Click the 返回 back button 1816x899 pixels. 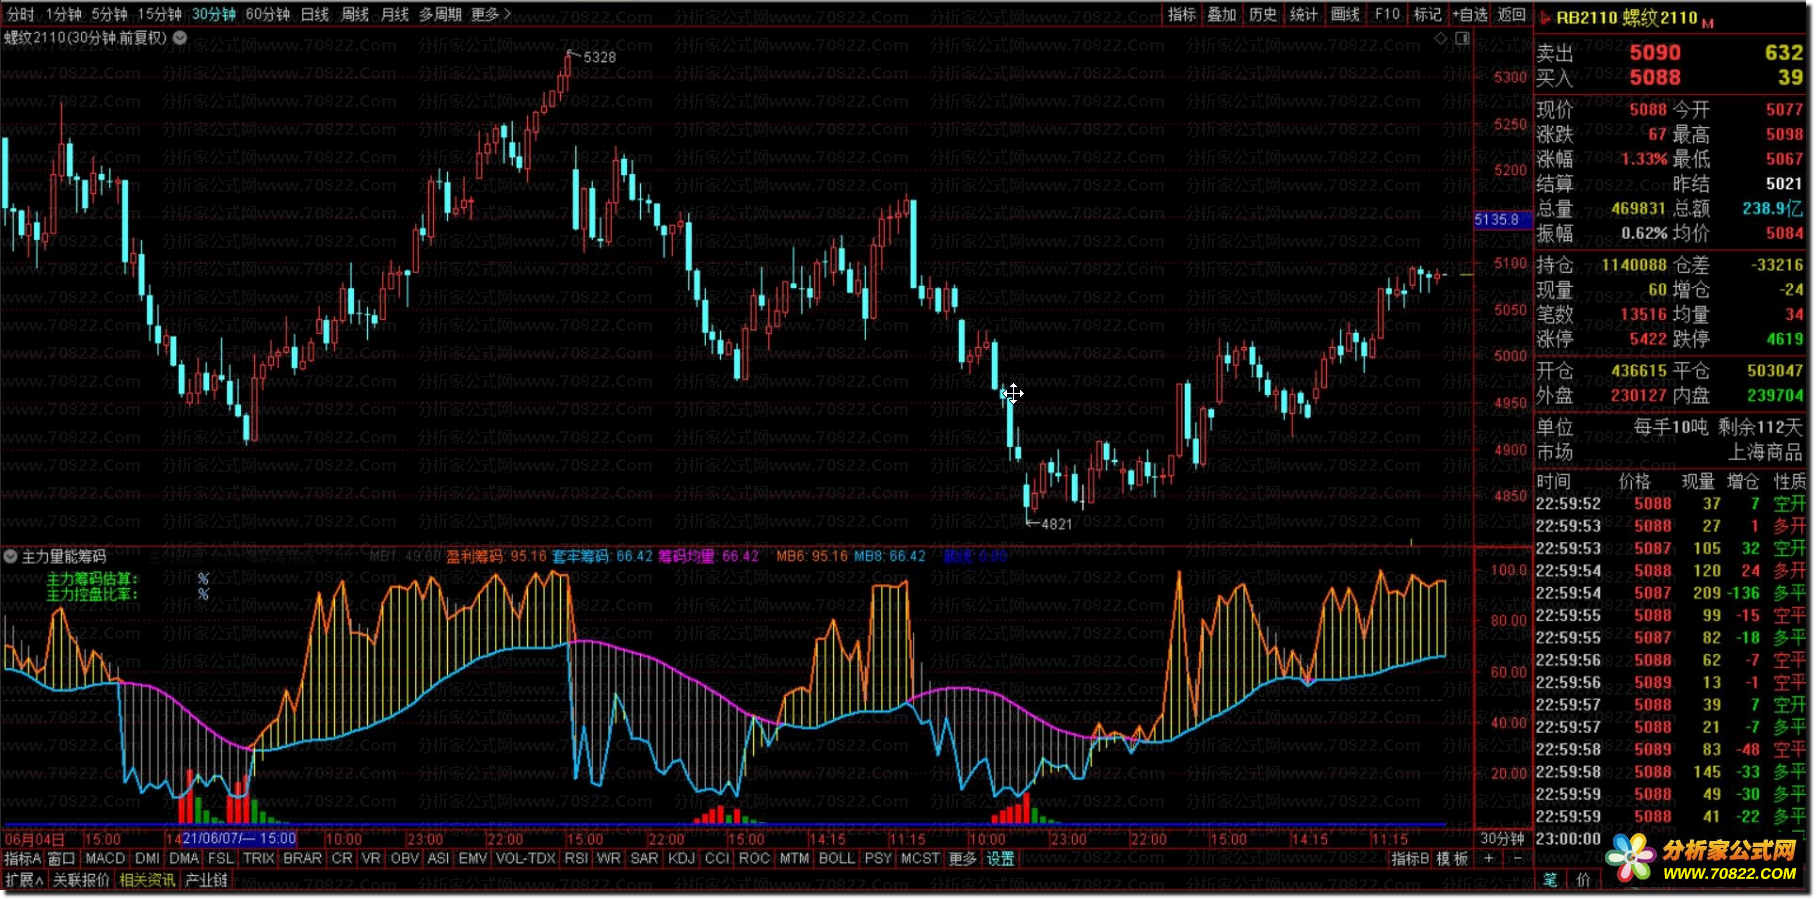1512,14
